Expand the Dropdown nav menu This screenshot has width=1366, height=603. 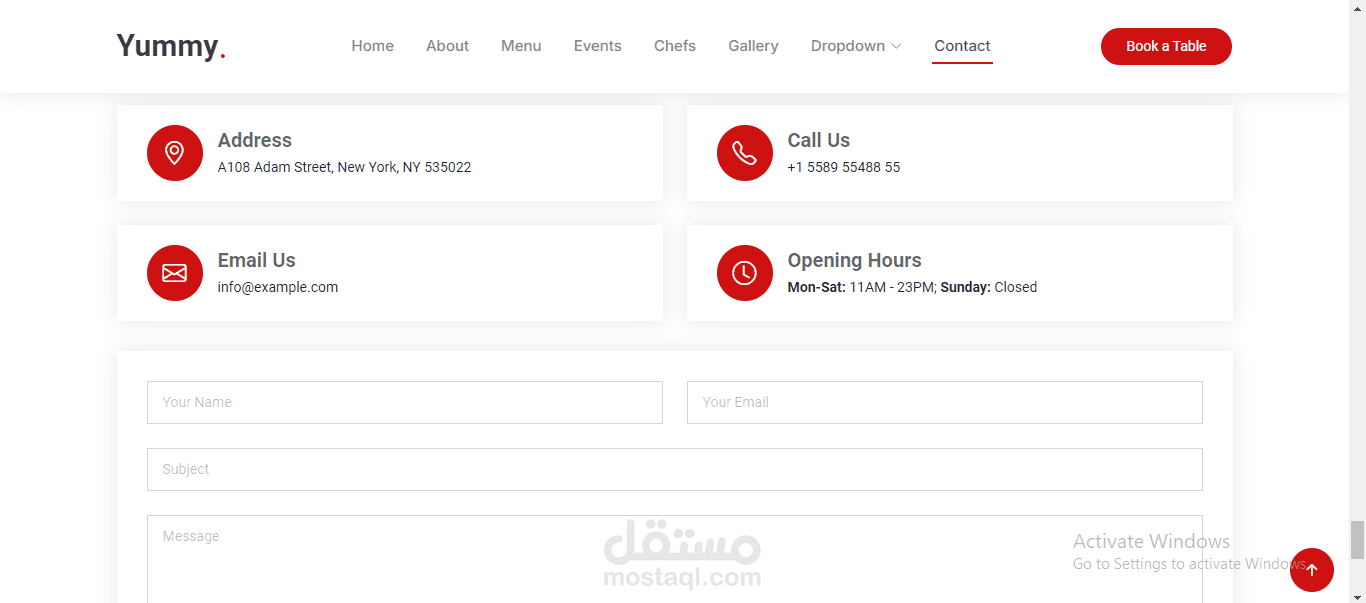tap(856, 46)
